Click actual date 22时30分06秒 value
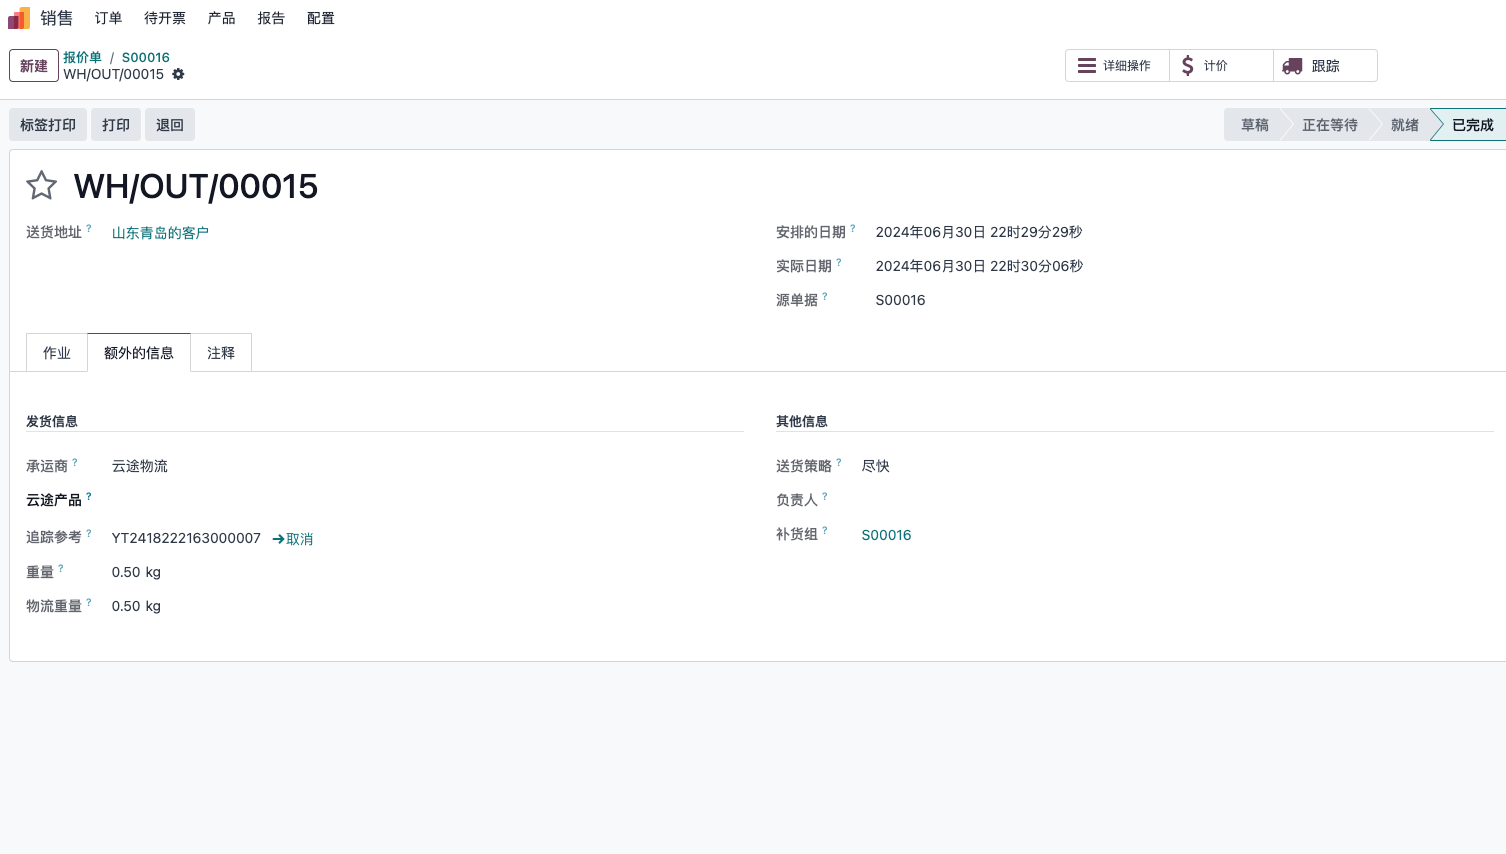 979,266
